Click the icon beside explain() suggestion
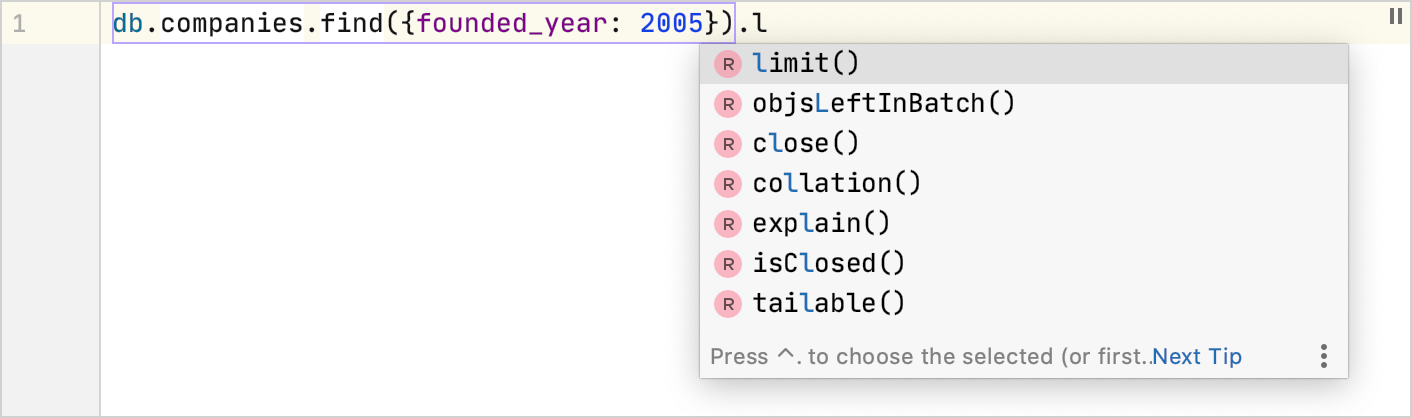 pos(727,224)
